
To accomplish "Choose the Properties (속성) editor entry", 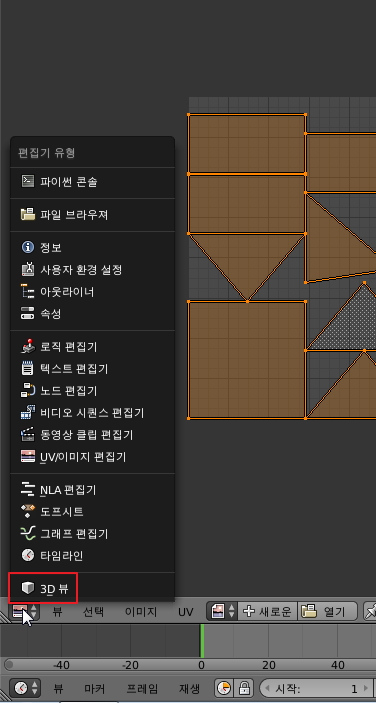I will pyautogui.click(x=92, y=314).
